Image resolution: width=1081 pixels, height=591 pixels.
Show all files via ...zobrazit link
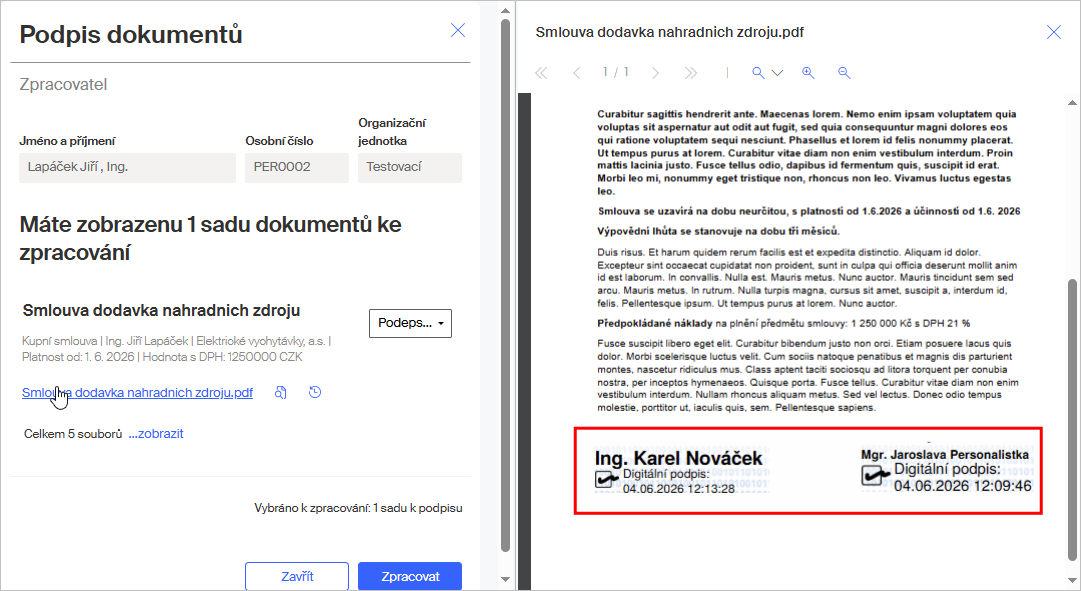pos(156,434)
